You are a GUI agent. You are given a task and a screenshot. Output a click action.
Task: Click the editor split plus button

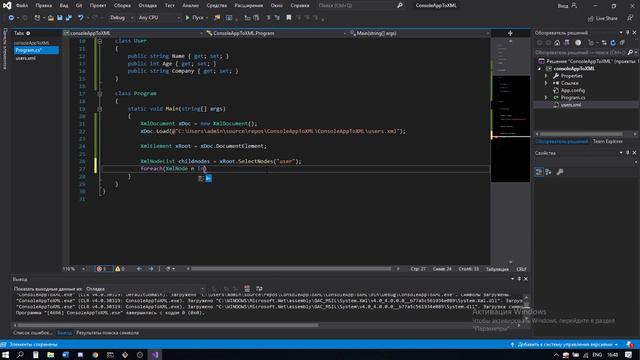click(x=510, y=33)
